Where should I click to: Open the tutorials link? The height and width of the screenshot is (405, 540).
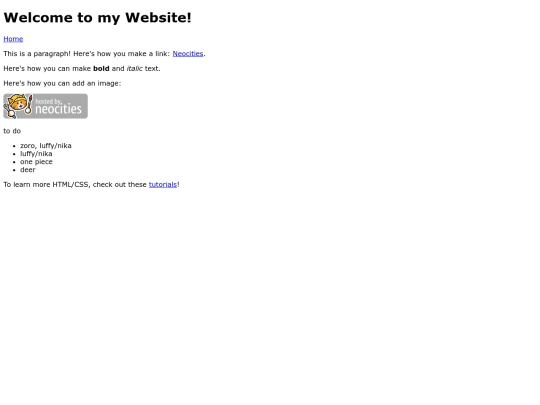(163, 185)
